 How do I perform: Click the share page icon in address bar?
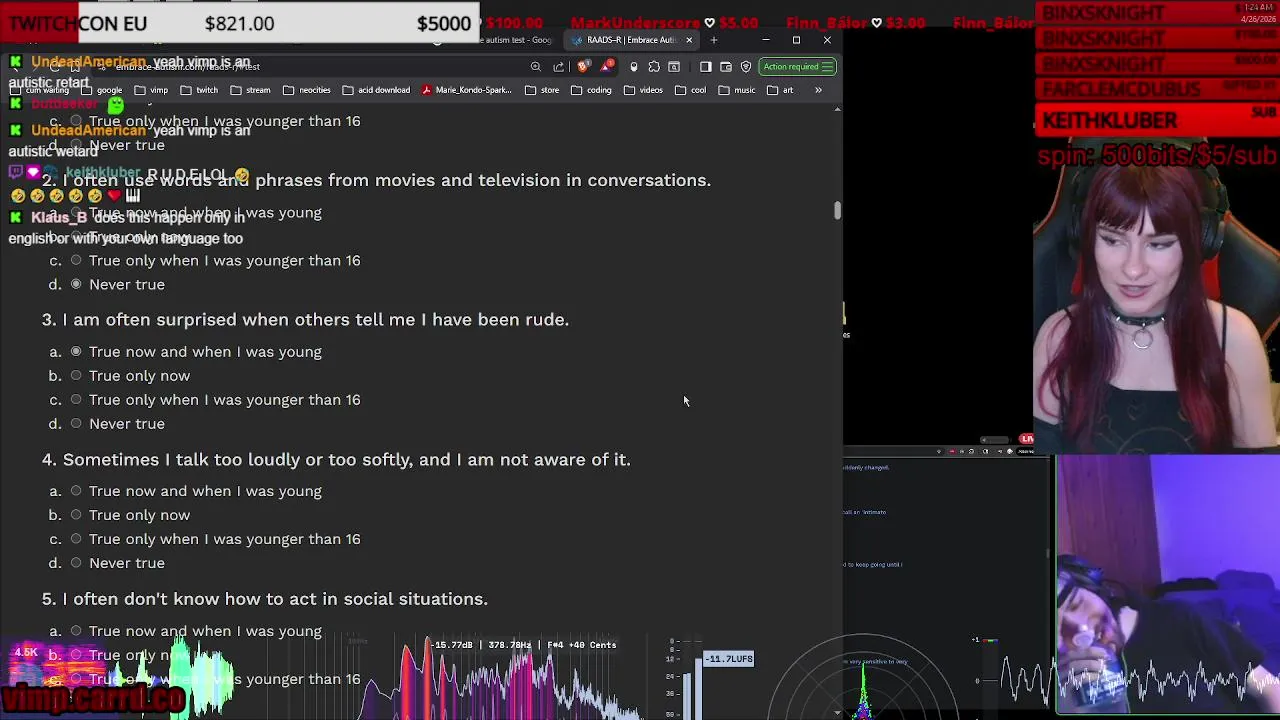point(559,67)
